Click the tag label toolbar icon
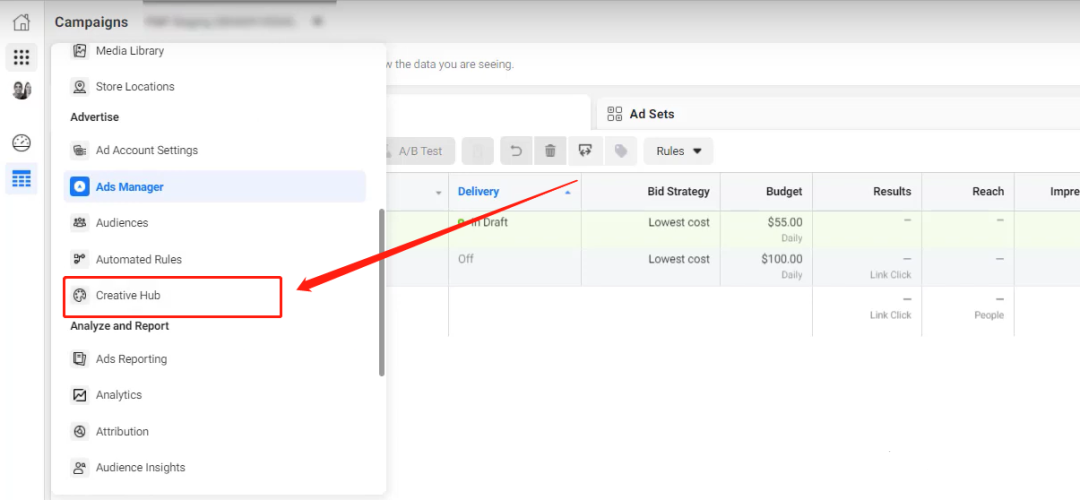 621,151
